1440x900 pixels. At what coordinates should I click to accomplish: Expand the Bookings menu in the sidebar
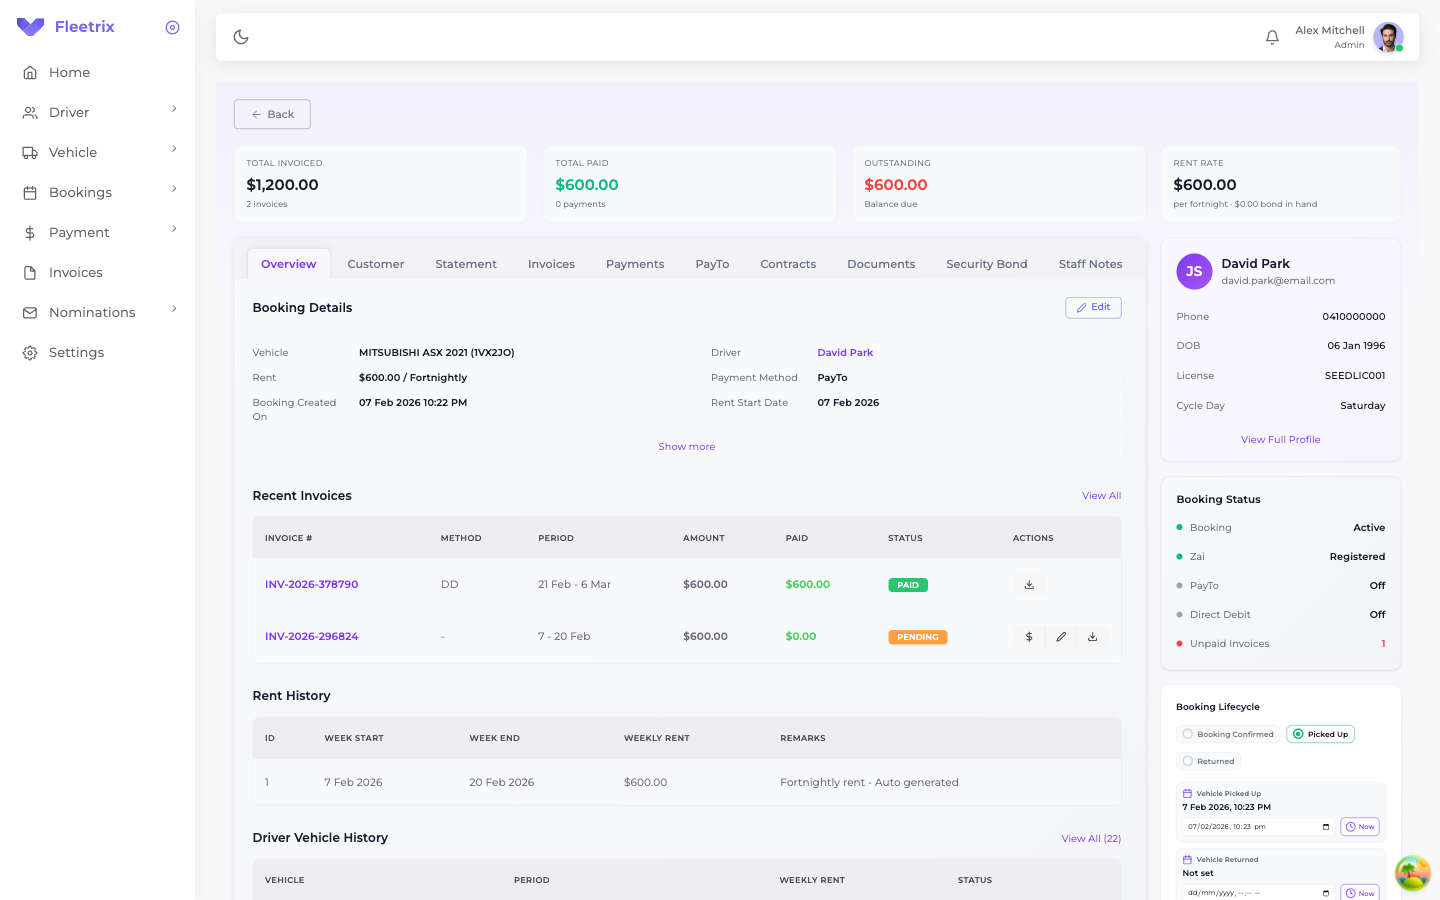click(x=80, y=192)
